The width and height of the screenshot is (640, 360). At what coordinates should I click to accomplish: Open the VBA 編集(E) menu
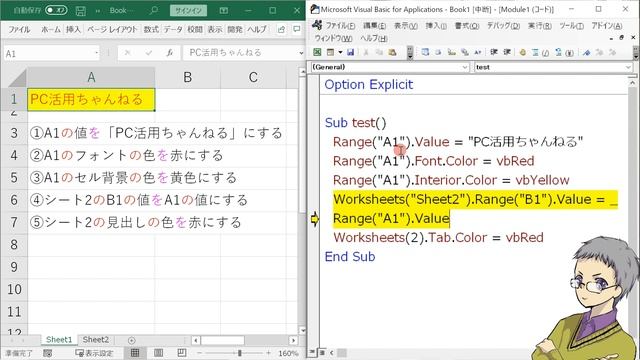coord(374,26)
